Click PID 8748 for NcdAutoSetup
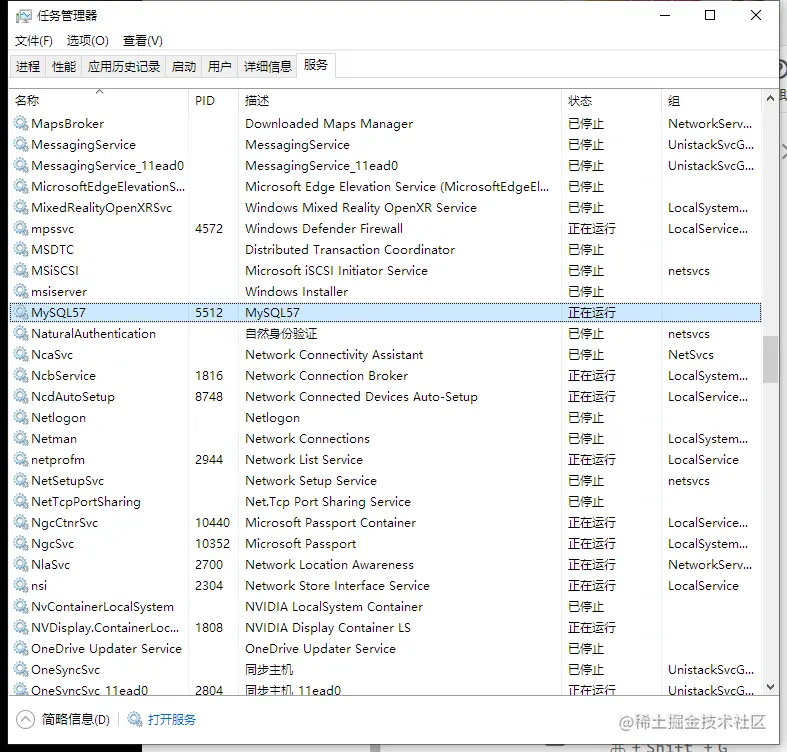The width and height of the screenshot is (787, 752). (x=209, y=397)
